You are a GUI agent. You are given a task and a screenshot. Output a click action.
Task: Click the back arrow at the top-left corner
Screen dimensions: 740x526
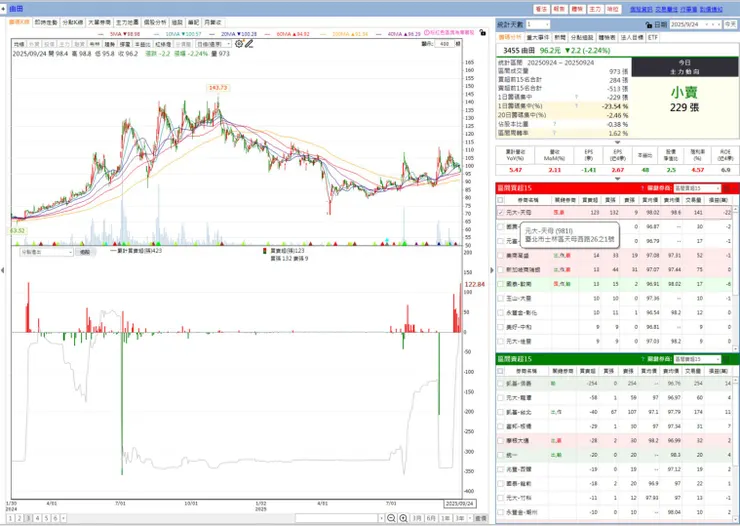click(3, 8)
